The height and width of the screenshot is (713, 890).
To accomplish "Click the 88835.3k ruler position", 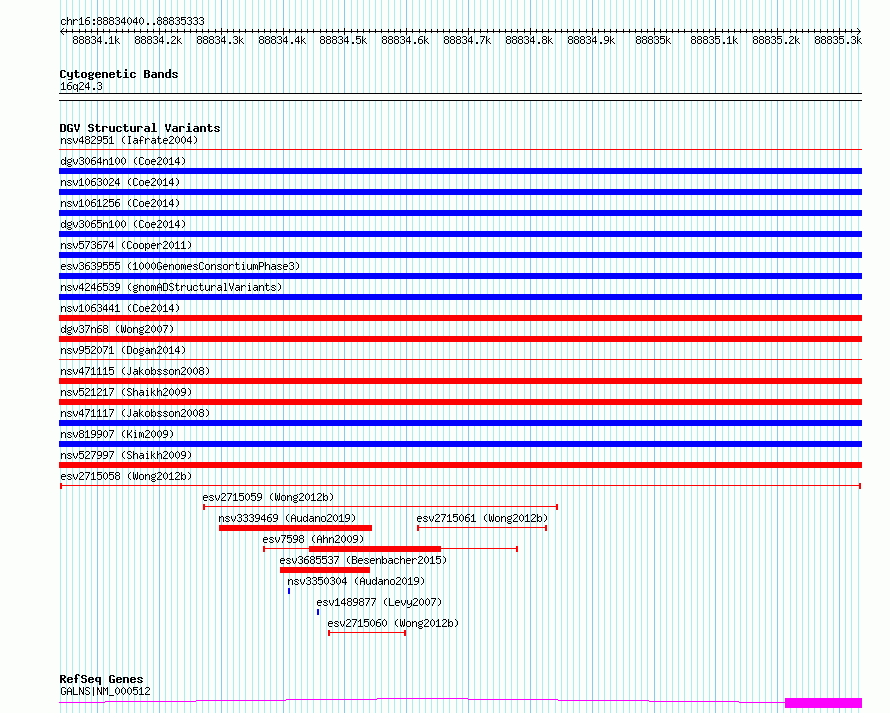I will [x=838, y=40].
